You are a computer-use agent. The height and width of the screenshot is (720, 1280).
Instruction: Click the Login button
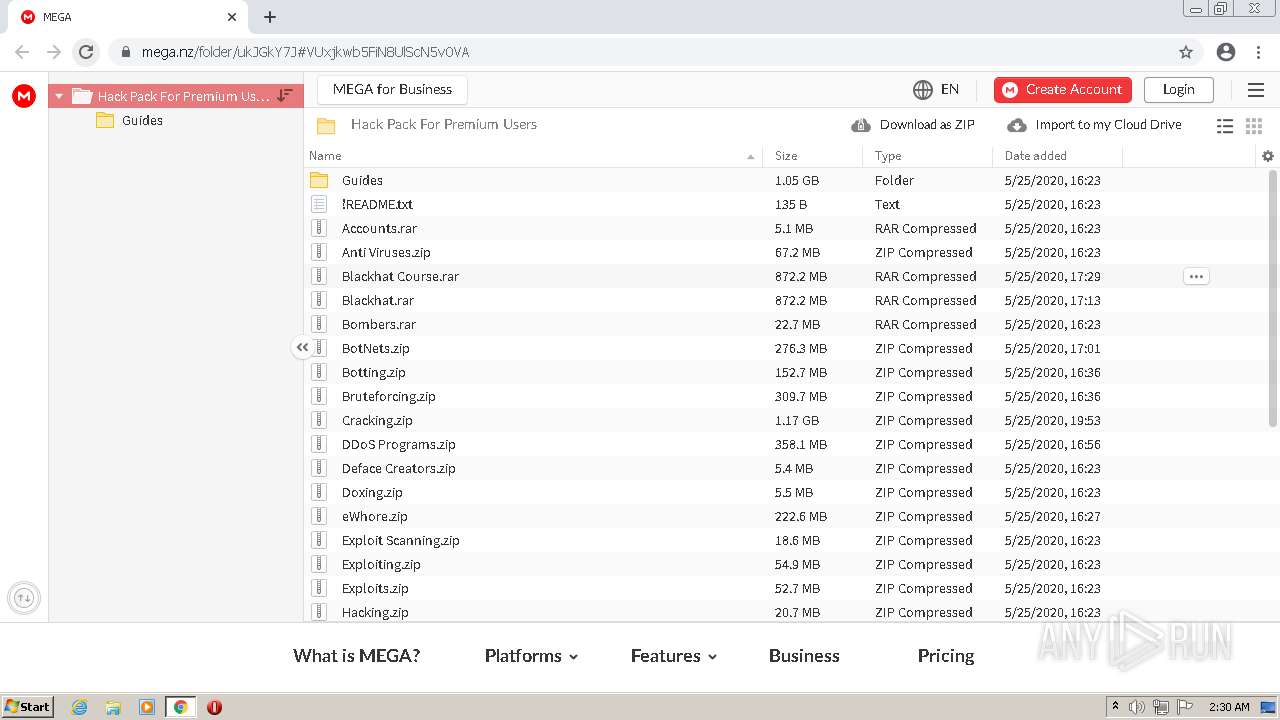1178,90
